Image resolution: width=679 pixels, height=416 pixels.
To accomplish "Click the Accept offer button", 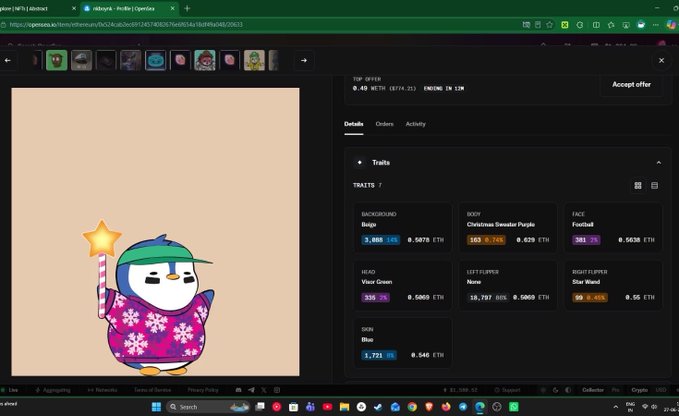I will (631, 84).
